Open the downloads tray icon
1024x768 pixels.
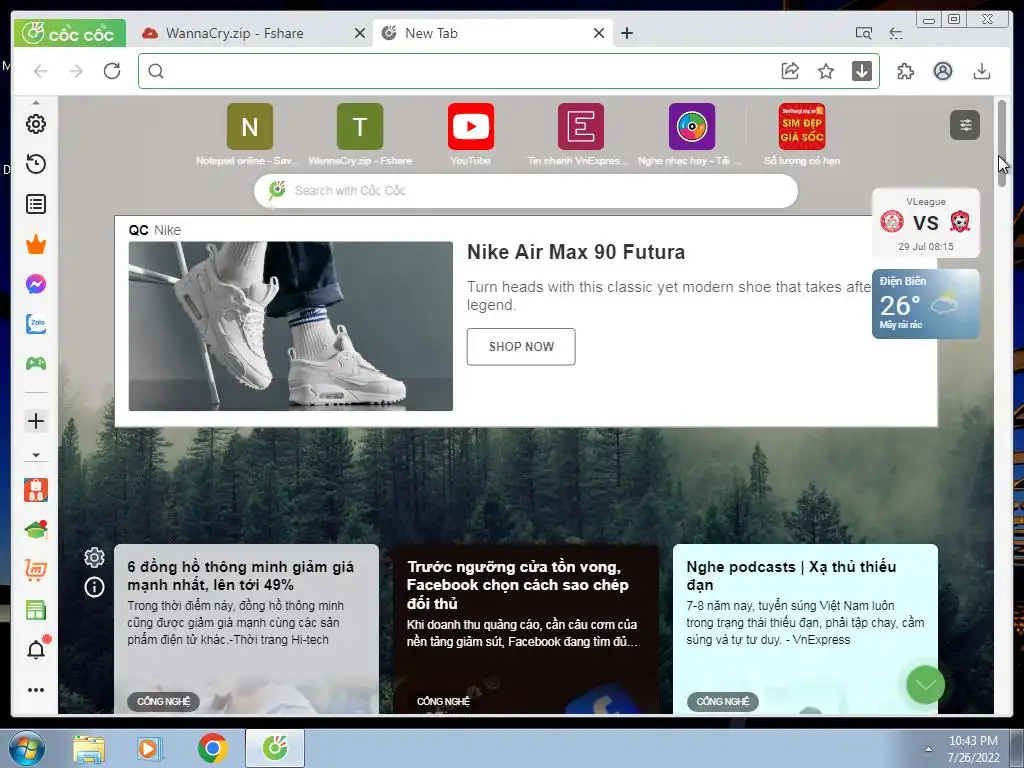coord(982,71)
